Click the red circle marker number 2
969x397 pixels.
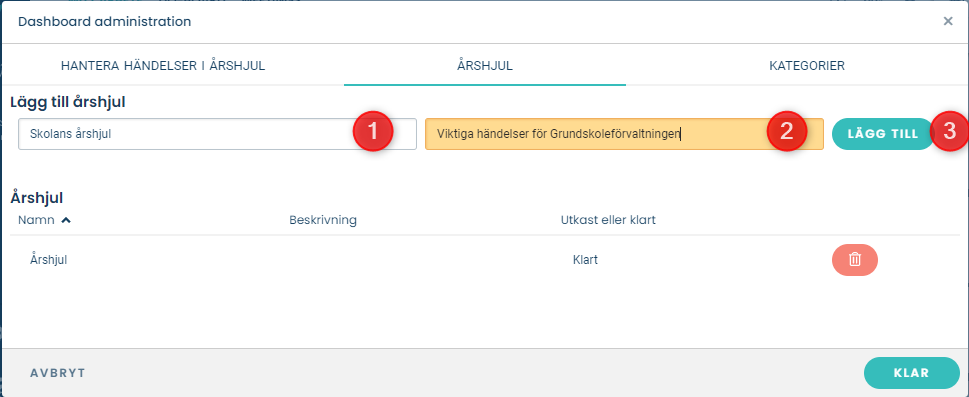pyautogui.click(x=786, y=131)
